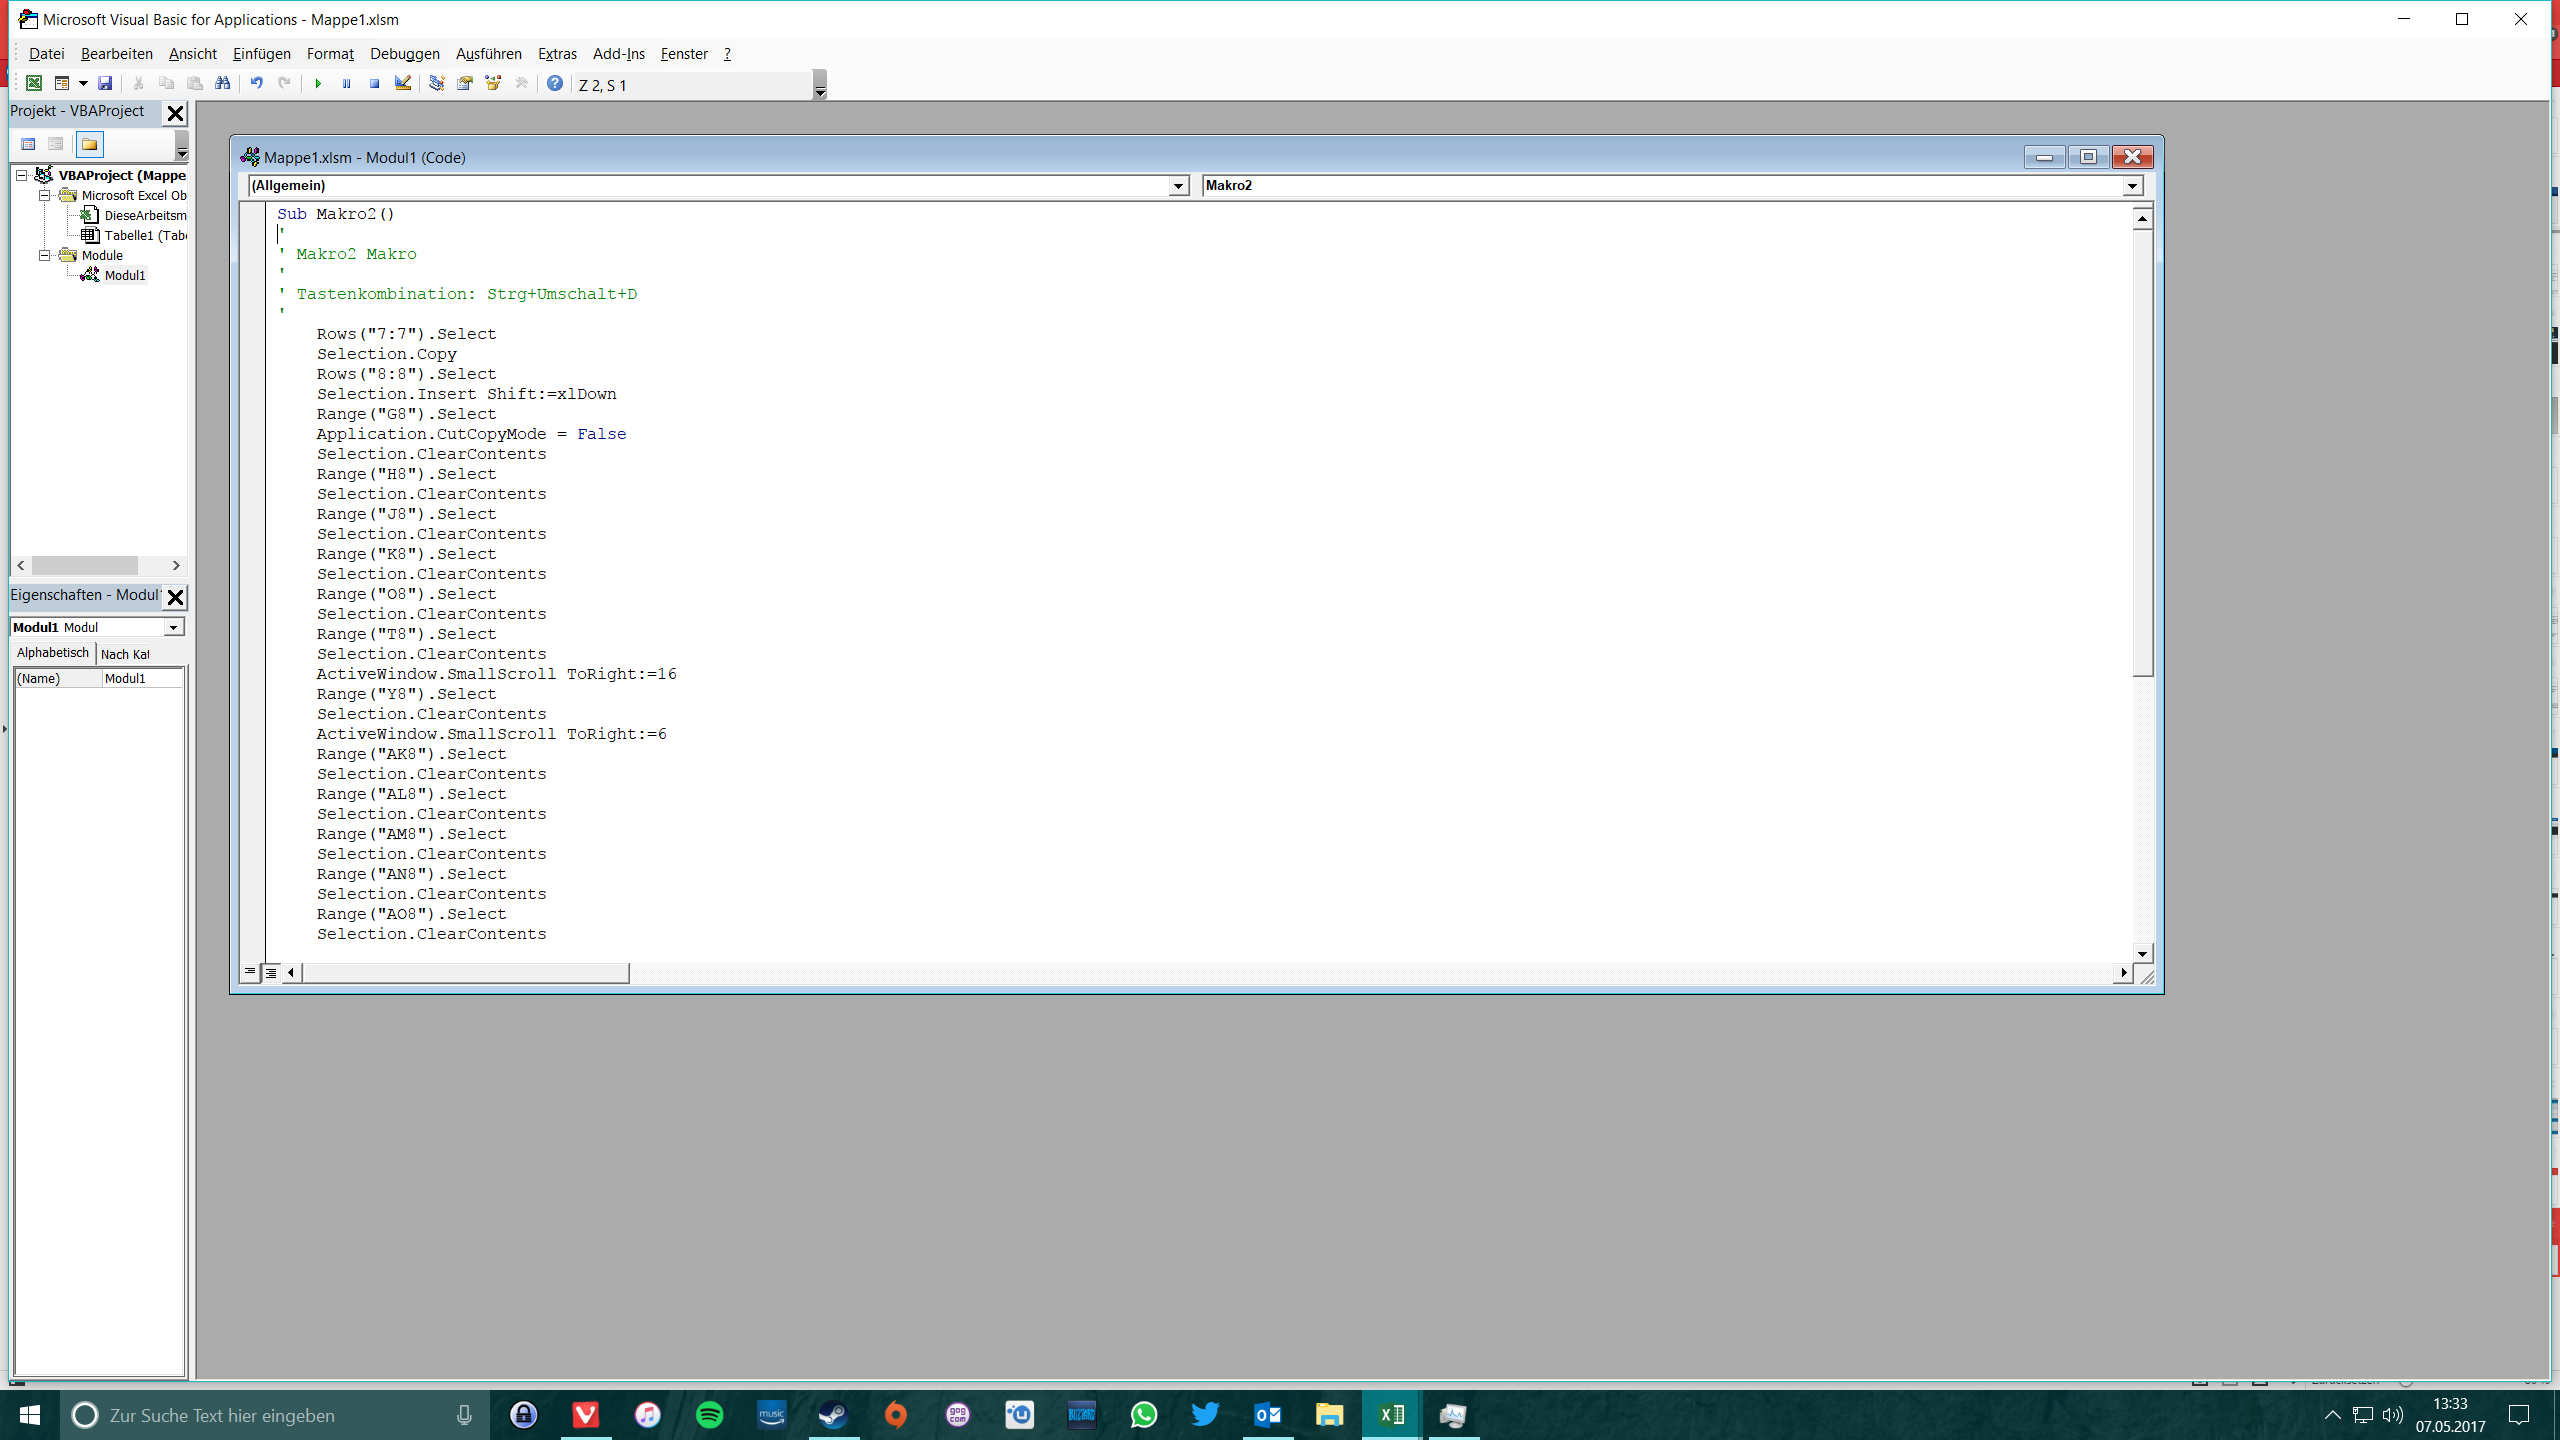Switch to procedure view at the bottom left
Viewport: 2560px width, 1440px height.
click(250, 972)
